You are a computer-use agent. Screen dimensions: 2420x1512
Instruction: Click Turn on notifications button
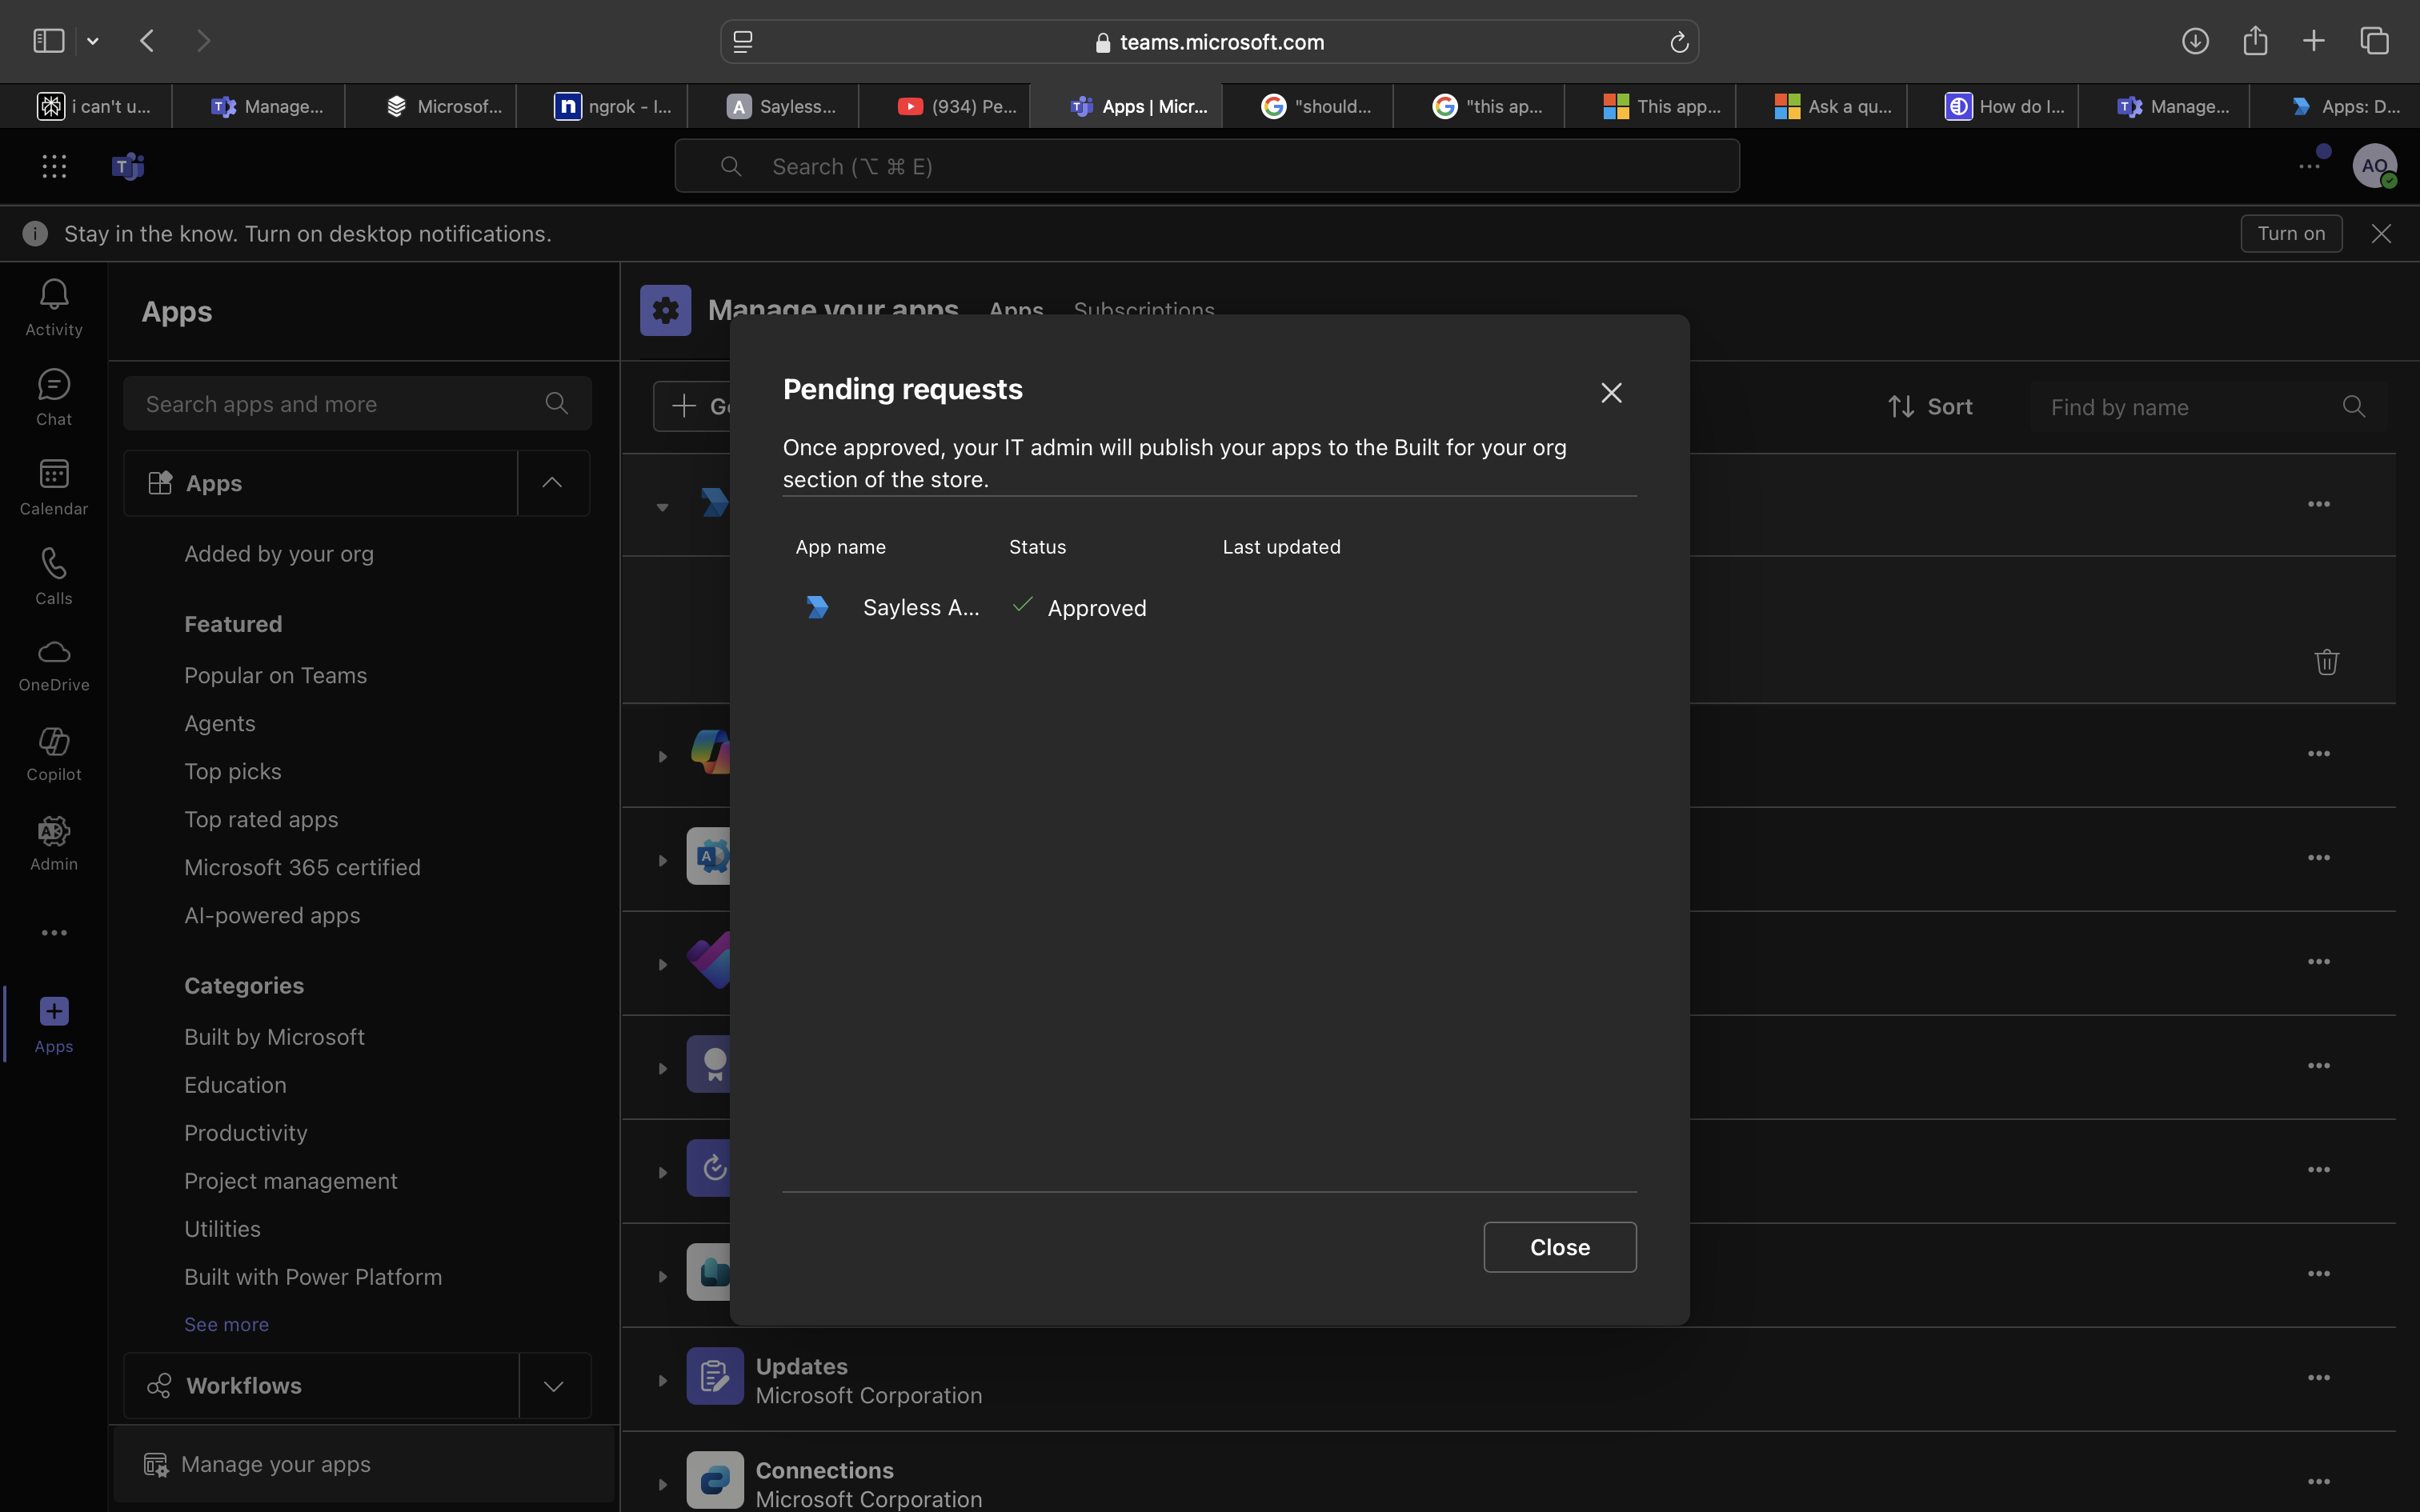(2291, 233)
